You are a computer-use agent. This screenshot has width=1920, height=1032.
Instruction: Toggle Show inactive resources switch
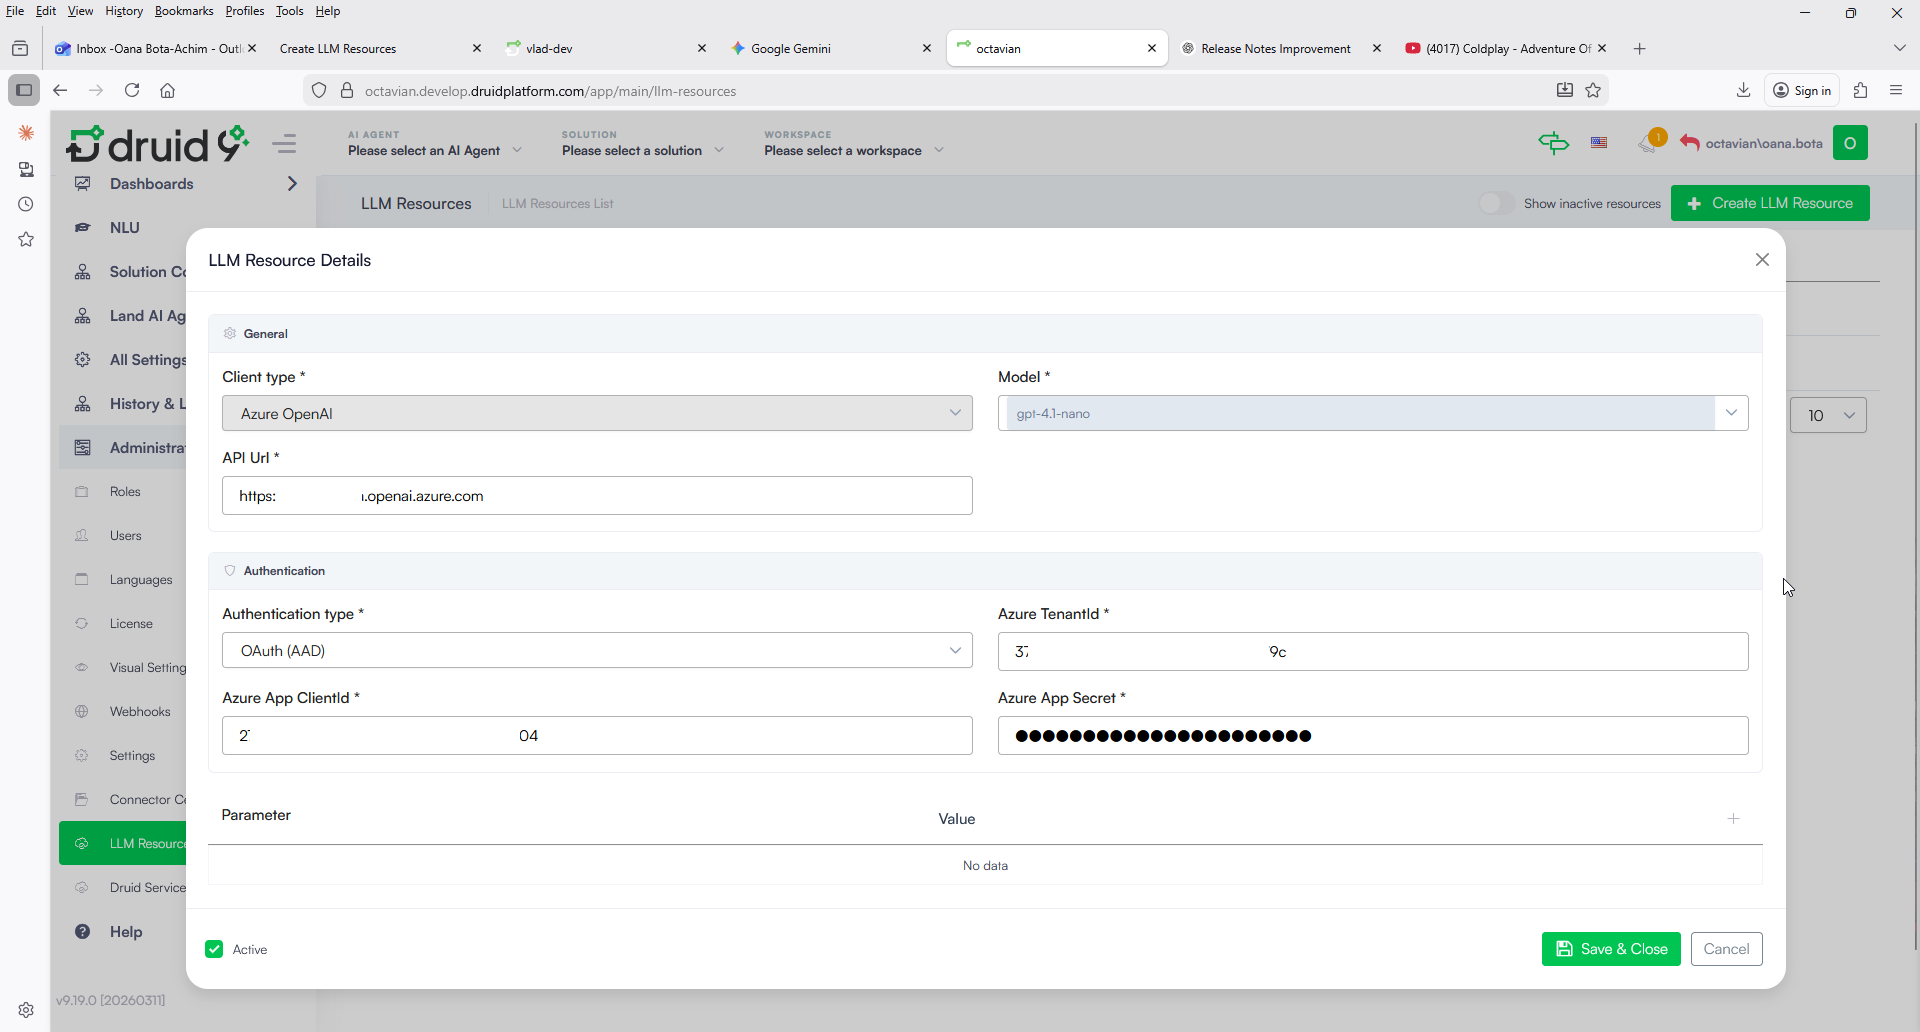(x=1496, y=203)
